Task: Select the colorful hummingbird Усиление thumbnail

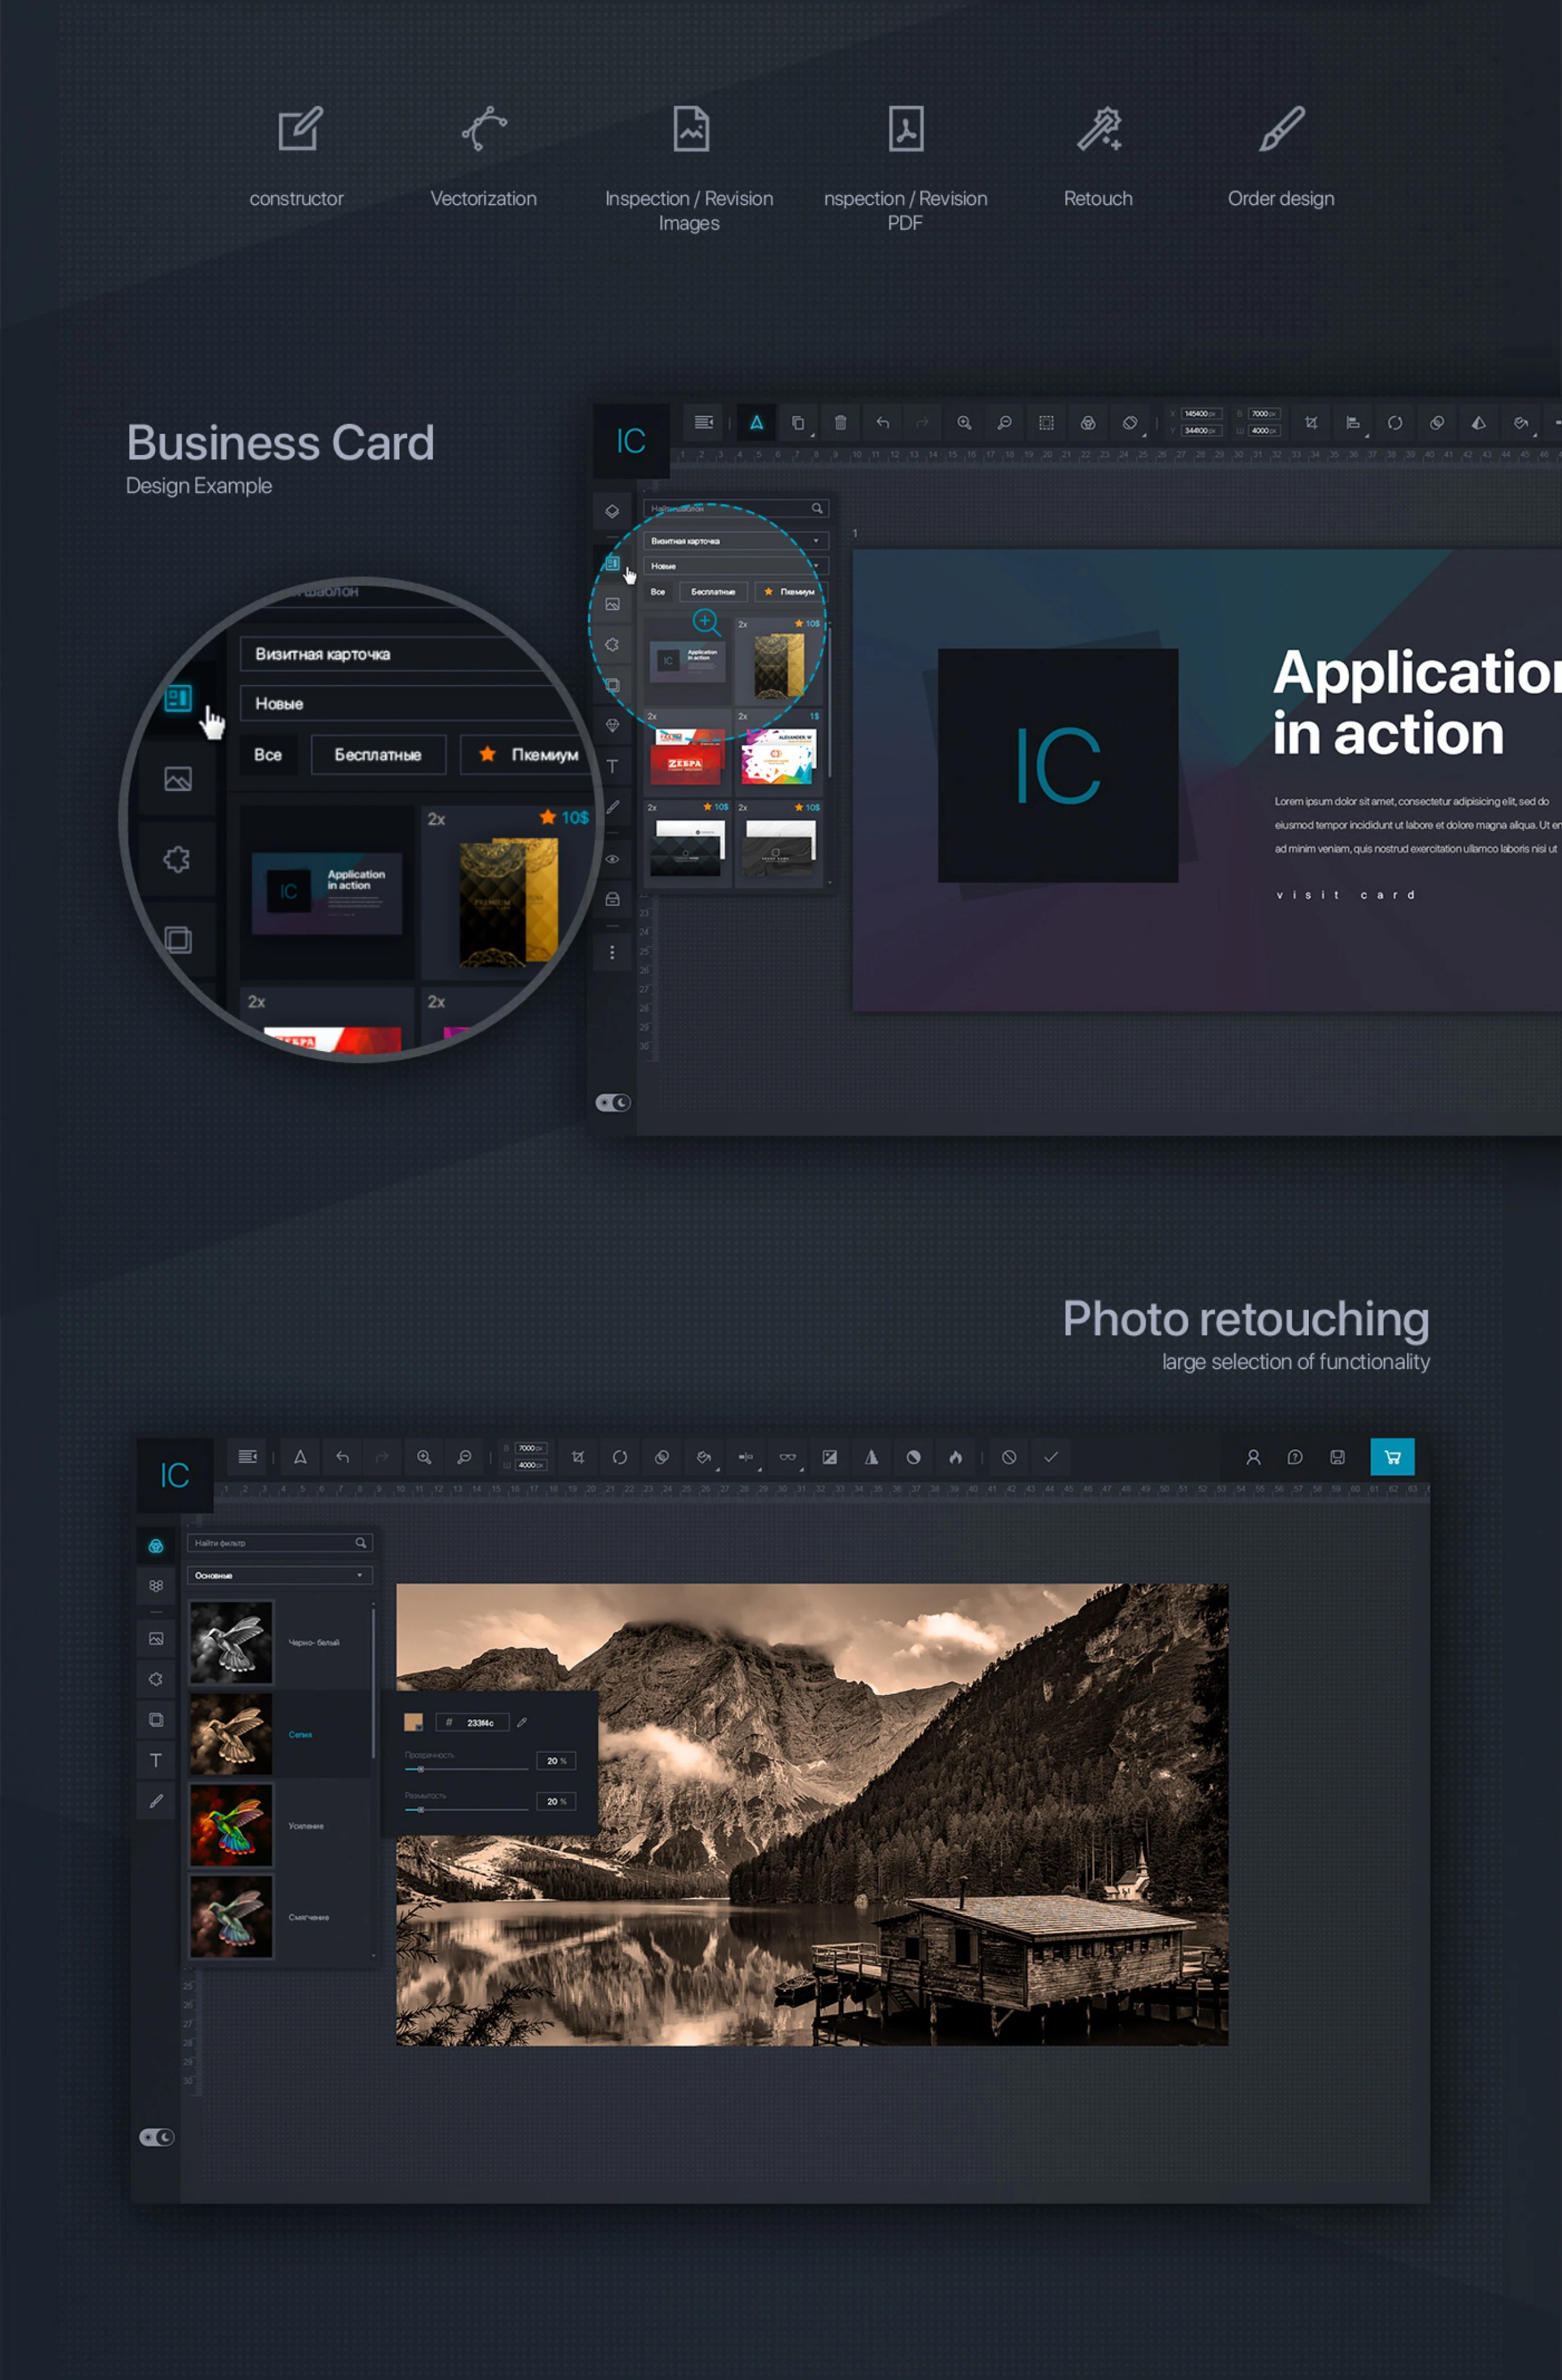Action: click(231, 1826)
